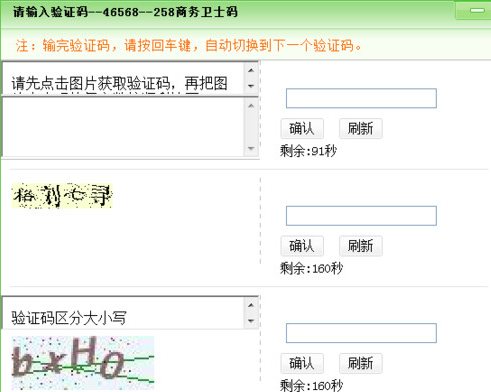Confirm the captcha with 91 seconds remaining
This screenshot has height=392, width=491.
point(302,128)
